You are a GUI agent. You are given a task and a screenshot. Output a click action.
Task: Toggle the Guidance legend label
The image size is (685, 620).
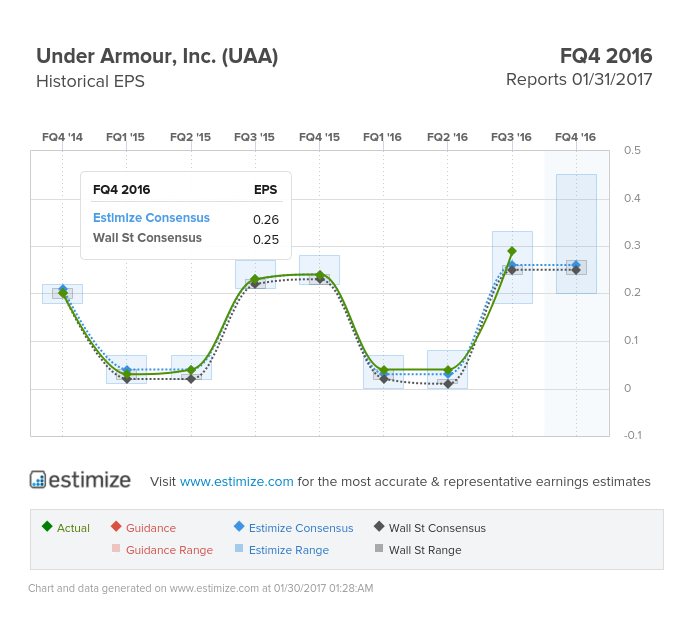pyautogui.click(x=151, y=528)
